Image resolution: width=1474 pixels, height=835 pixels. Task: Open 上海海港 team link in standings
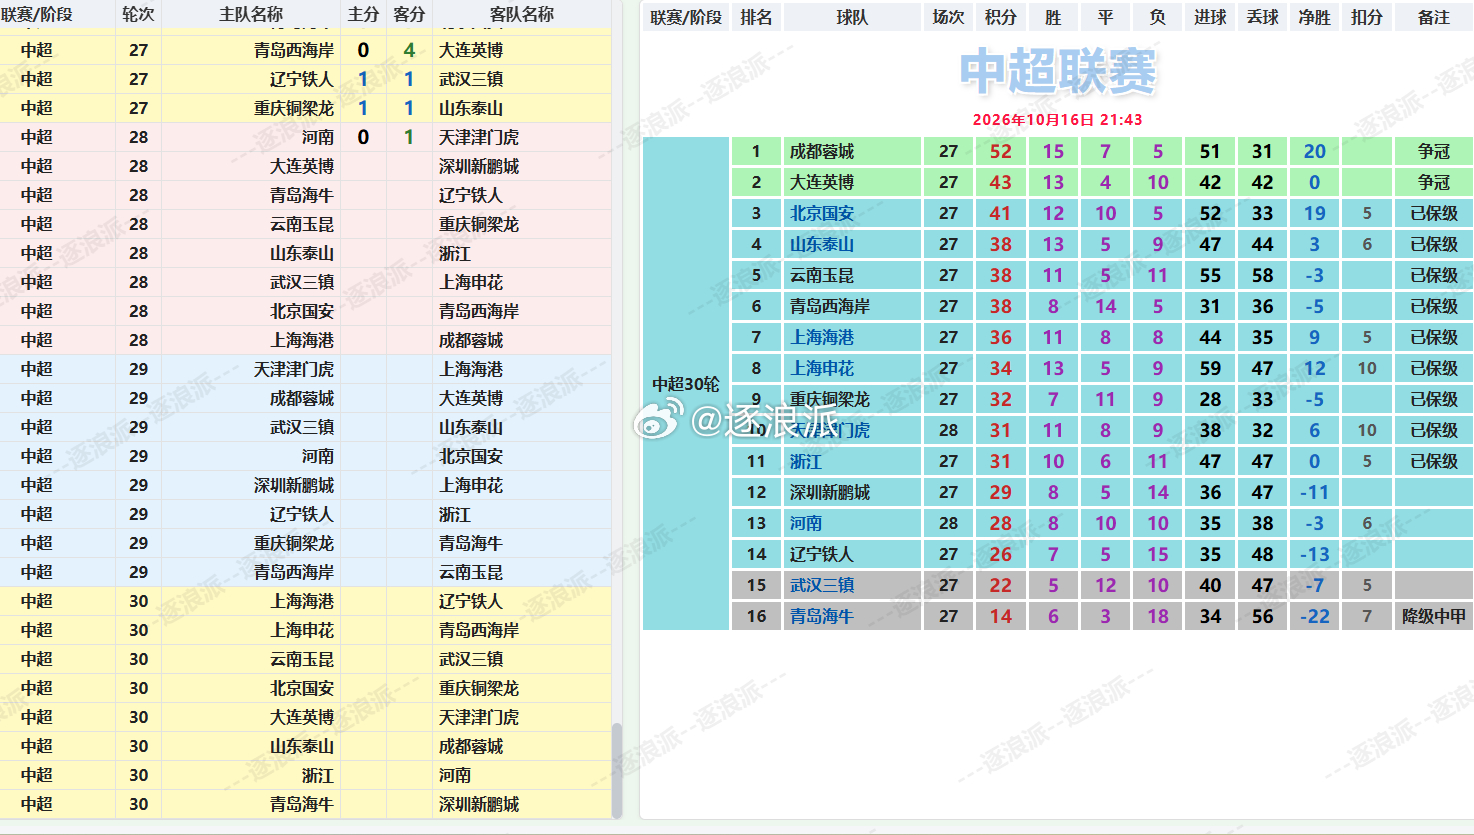(822, 337)
